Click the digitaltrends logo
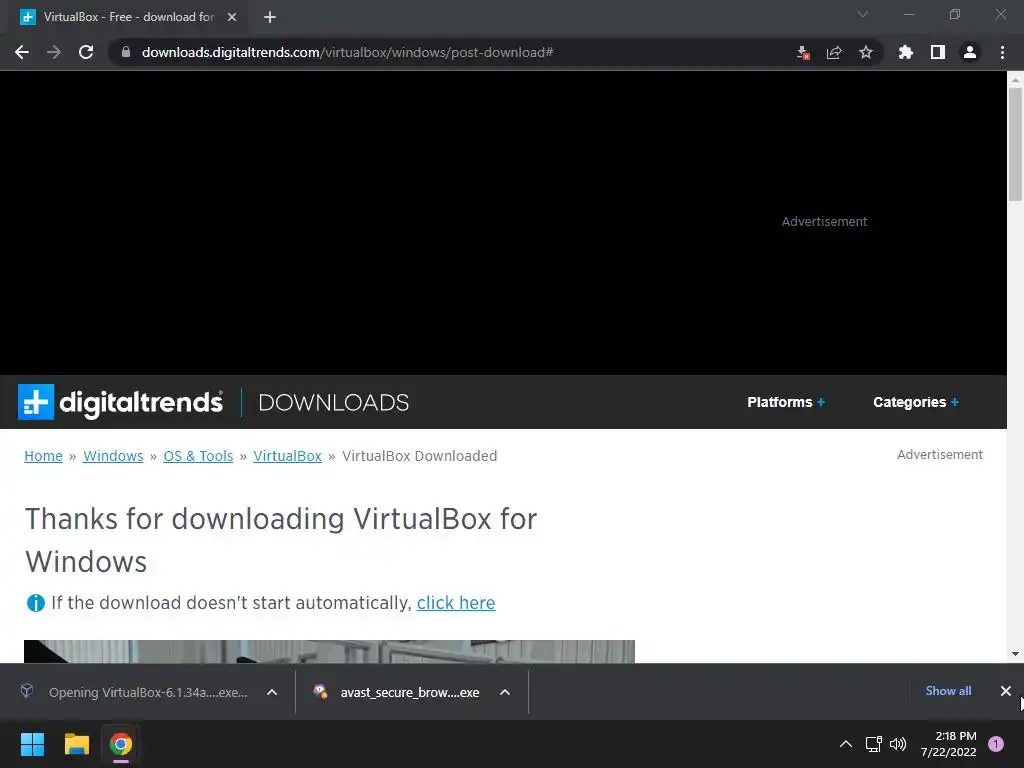Image resolution: width=1024 pixels, height=768 pixels. click(x=120, y=402)
